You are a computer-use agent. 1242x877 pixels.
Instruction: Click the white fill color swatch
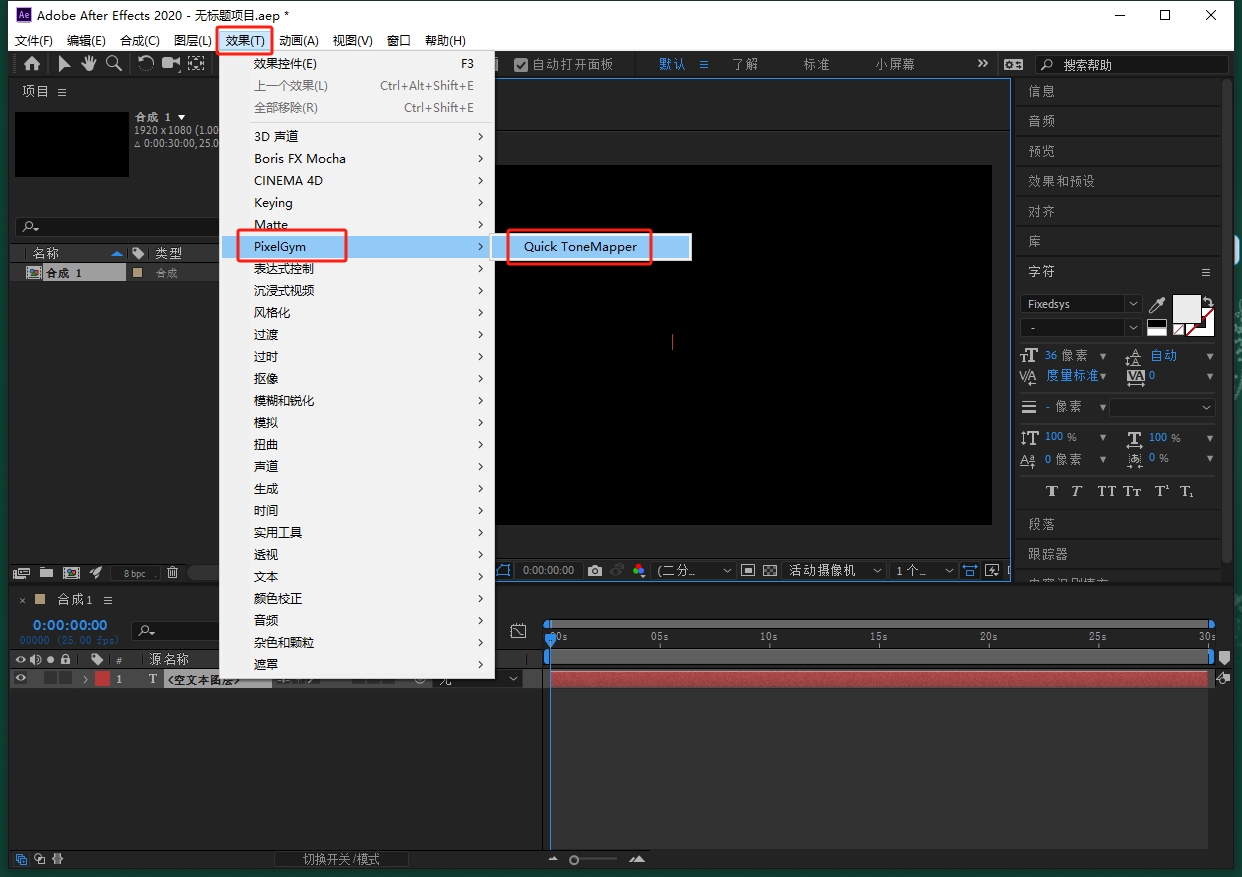click(x=1186, y=309)
